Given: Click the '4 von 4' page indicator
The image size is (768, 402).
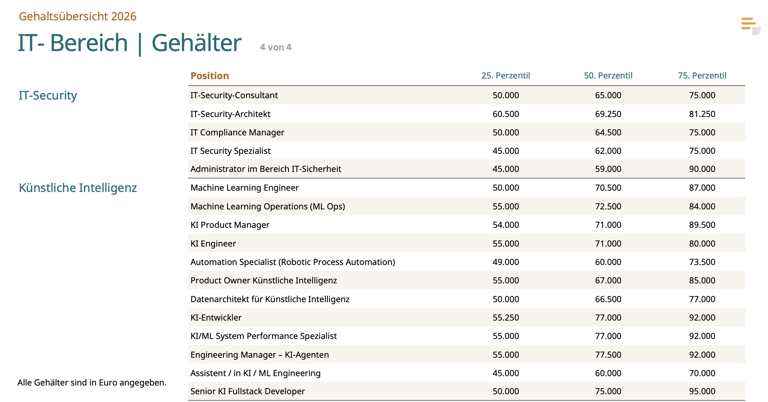Looking at the screenshot, I should [275, 47].
